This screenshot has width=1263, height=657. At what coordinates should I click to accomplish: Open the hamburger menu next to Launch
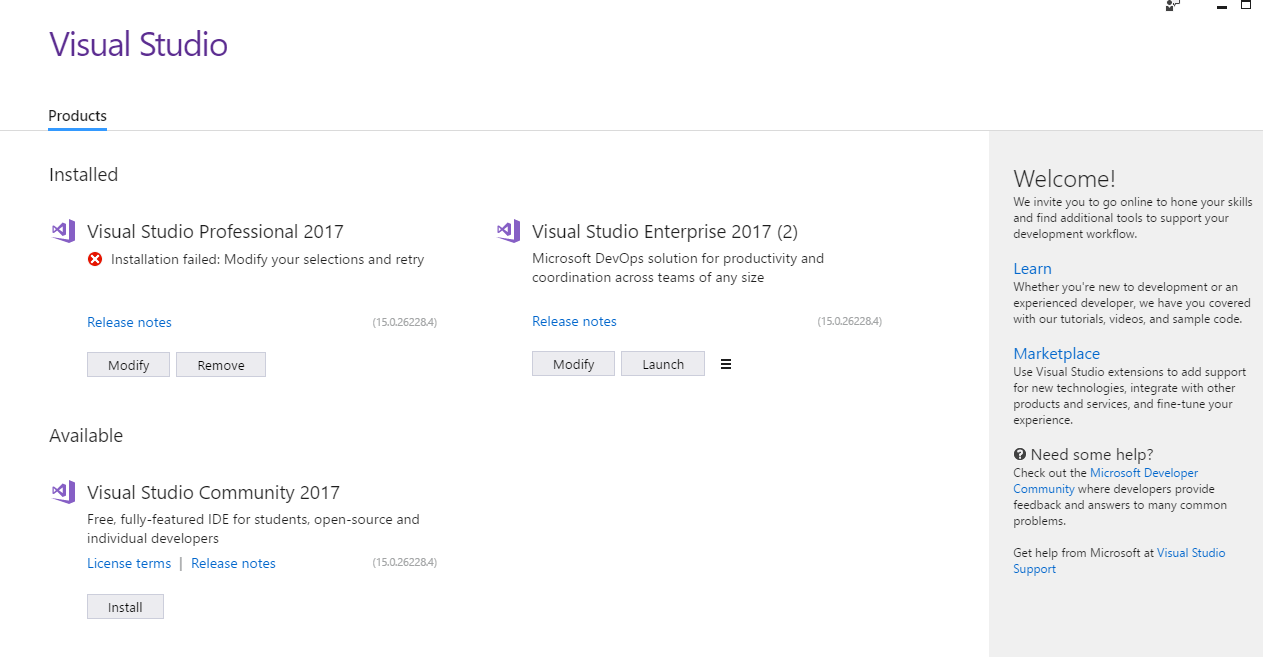[726, 364]
